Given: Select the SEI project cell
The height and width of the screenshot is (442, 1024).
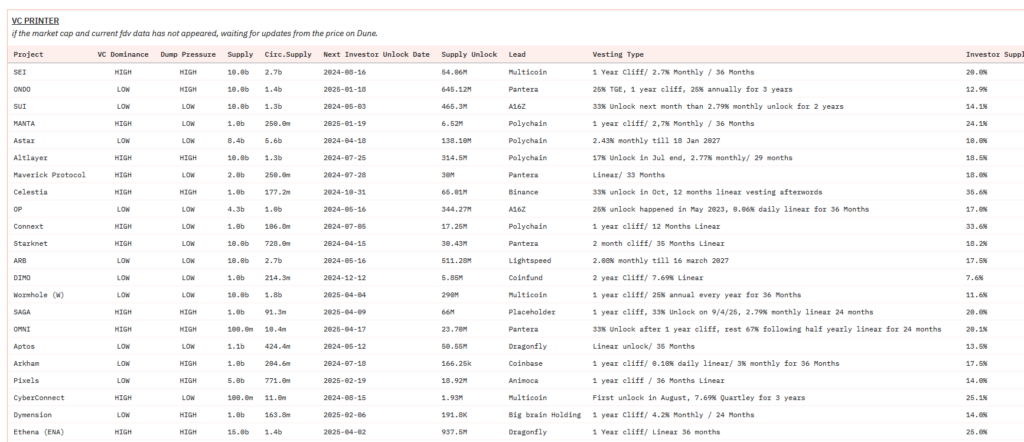Looking at the screenshot, I should pyautogui.click(x=20, y=72).
